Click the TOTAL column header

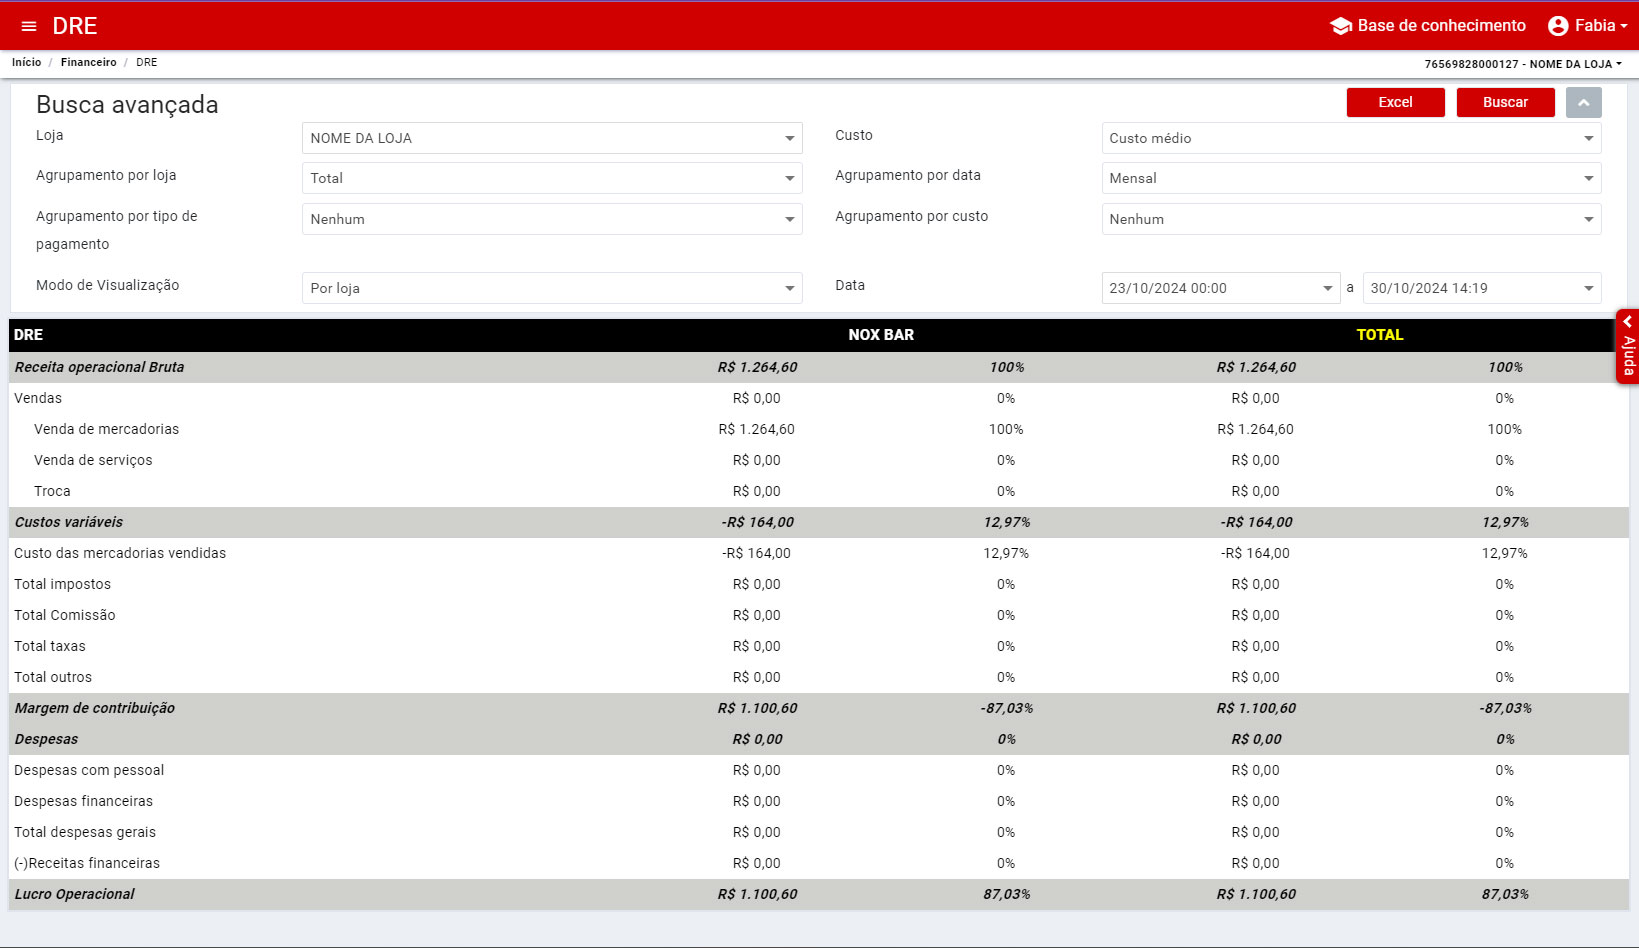[x=1379, y=335]
